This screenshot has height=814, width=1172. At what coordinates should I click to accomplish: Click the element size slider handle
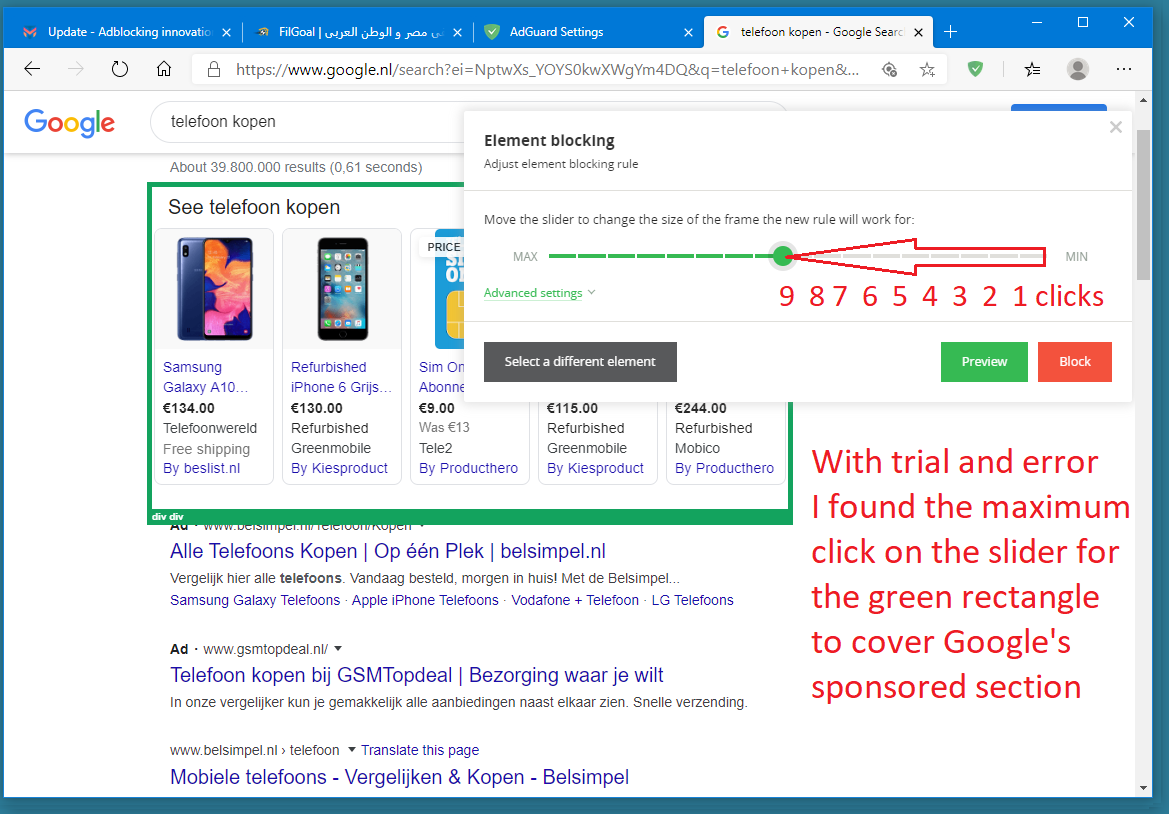click(x=783, y=256)
